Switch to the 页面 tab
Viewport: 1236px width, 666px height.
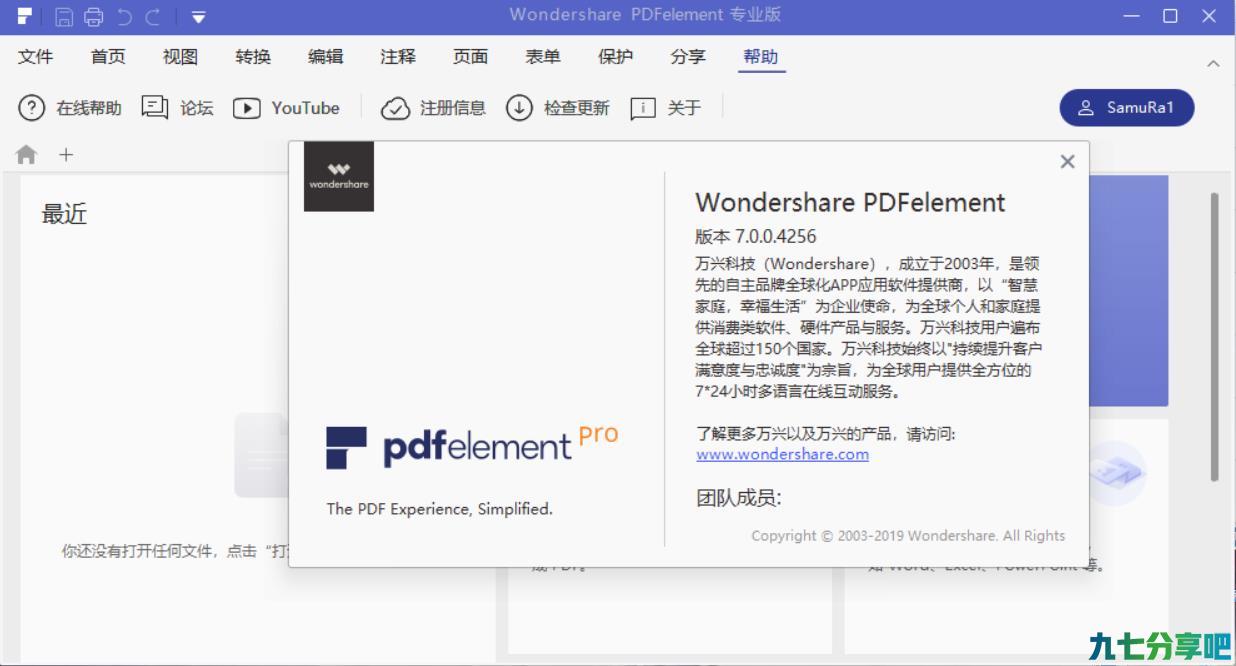(470, 57)
